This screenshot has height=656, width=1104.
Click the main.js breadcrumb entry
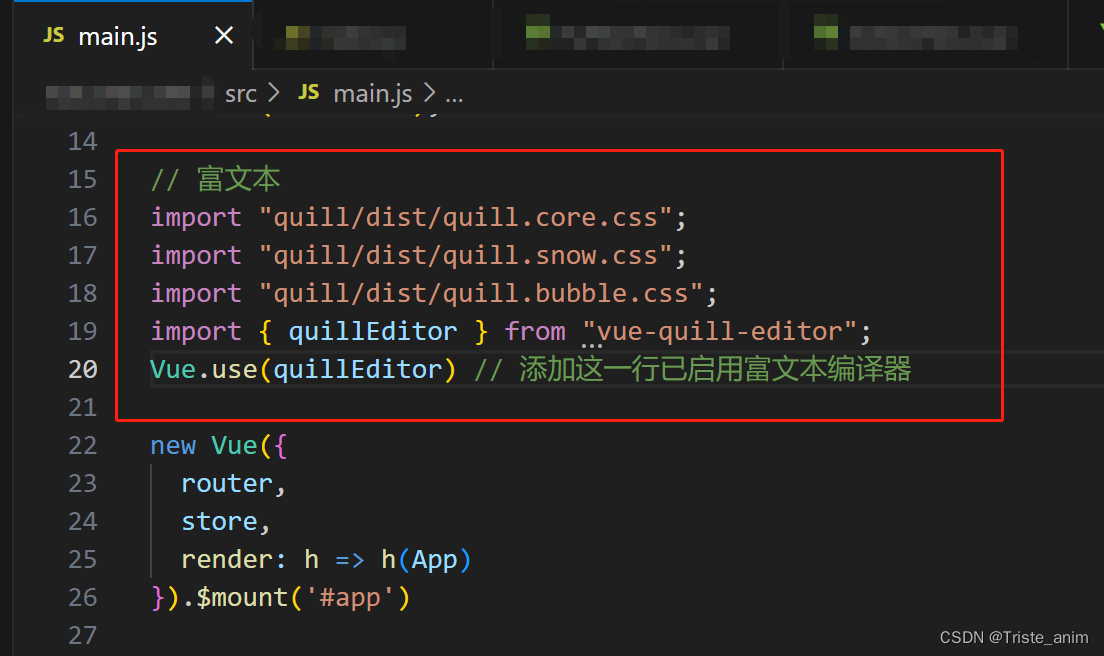point(372,93)
